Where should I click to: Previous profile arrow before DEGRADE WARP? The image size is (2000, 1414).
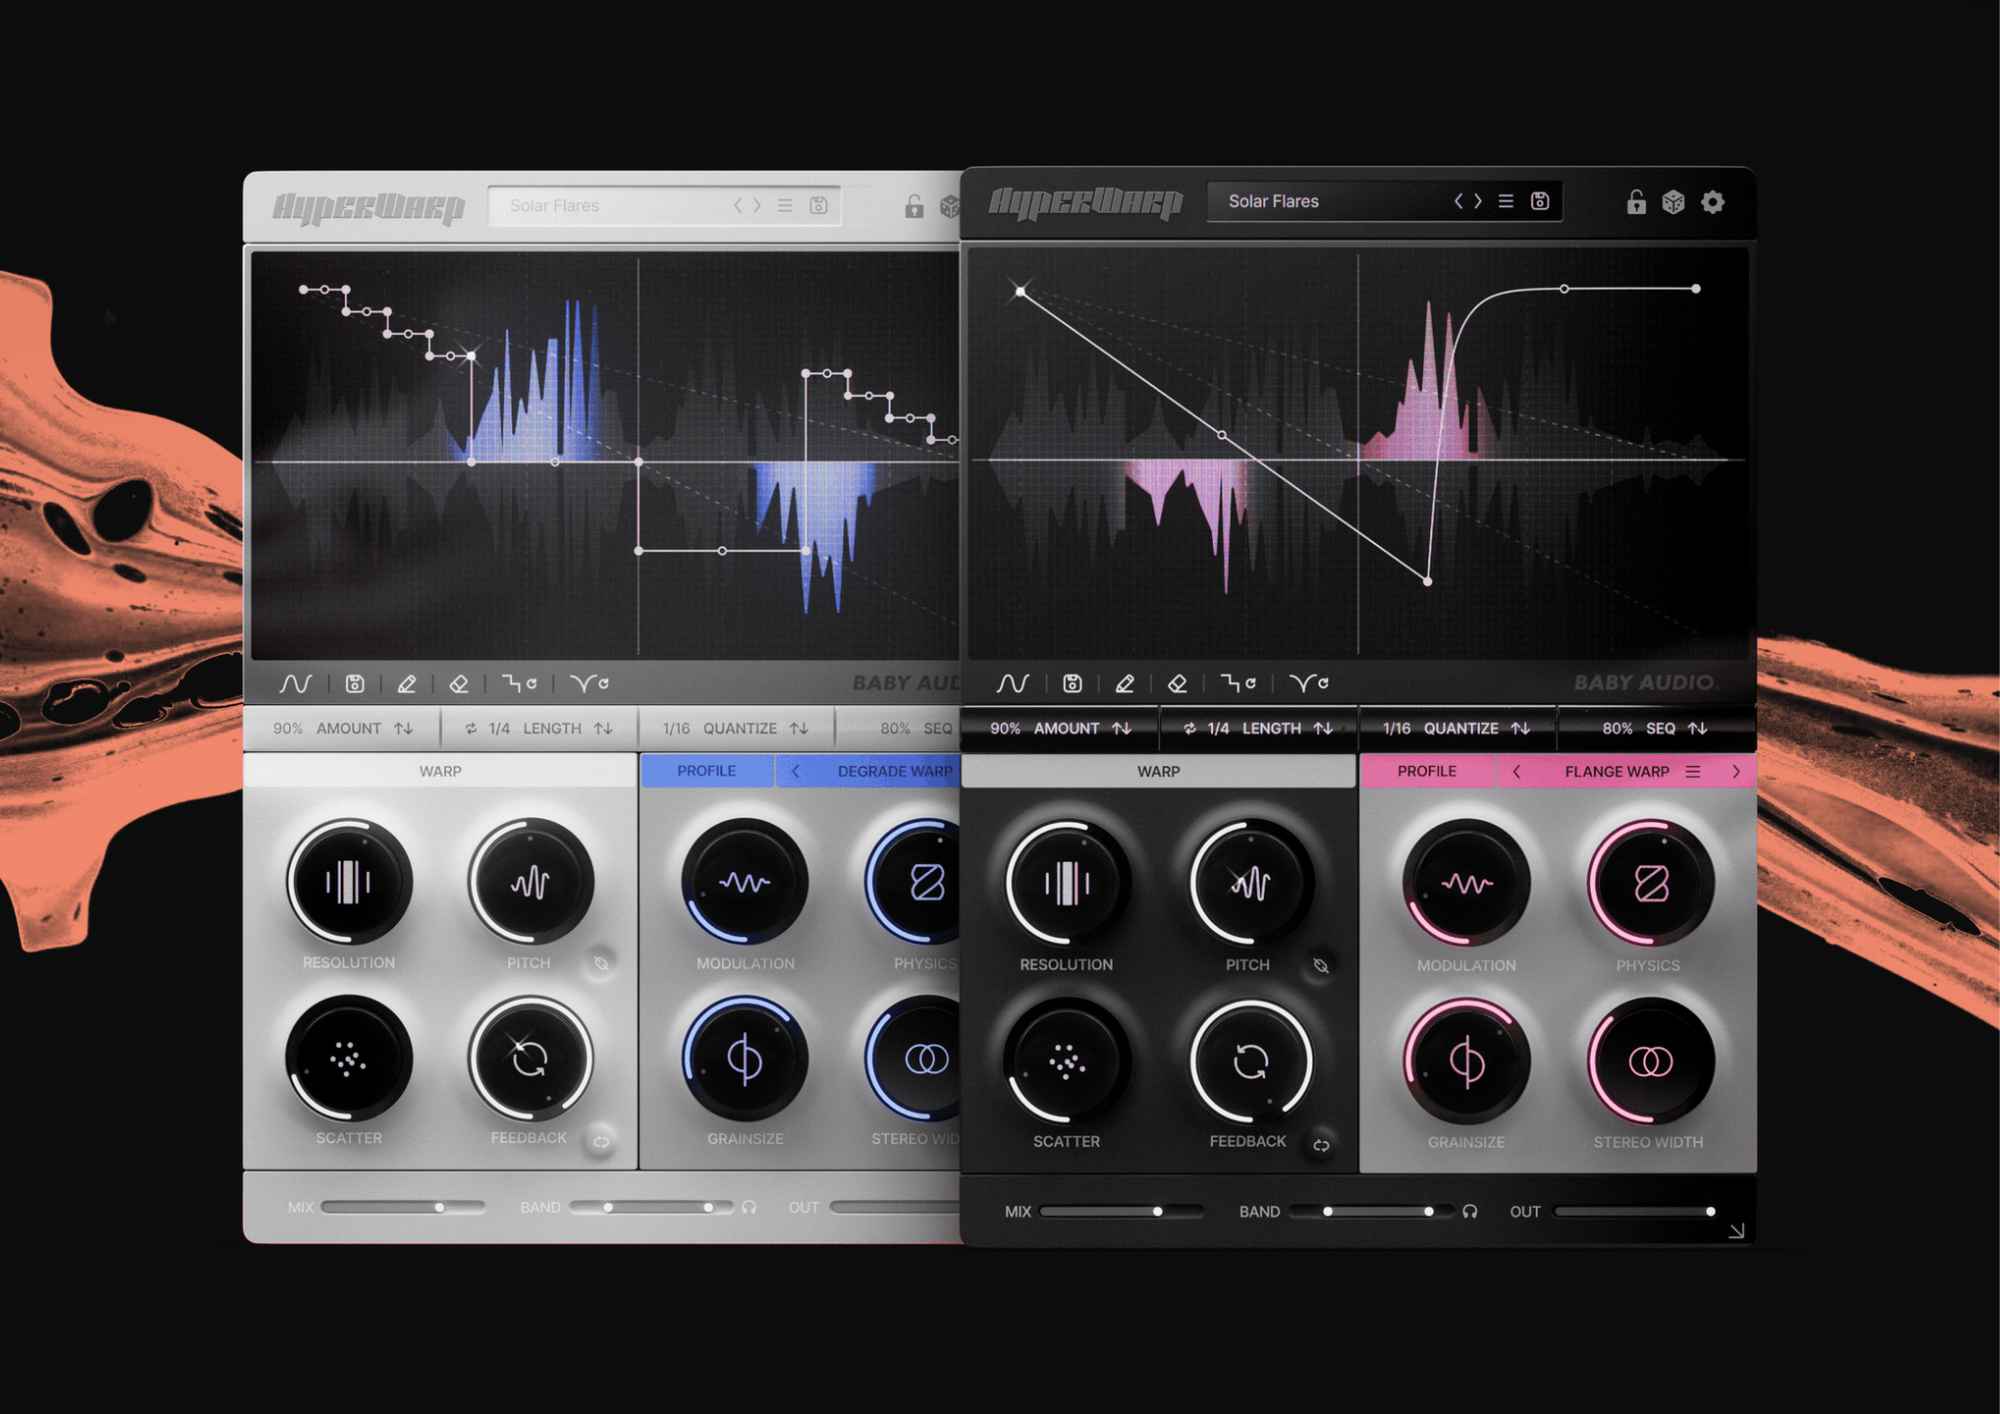[796, 771]
